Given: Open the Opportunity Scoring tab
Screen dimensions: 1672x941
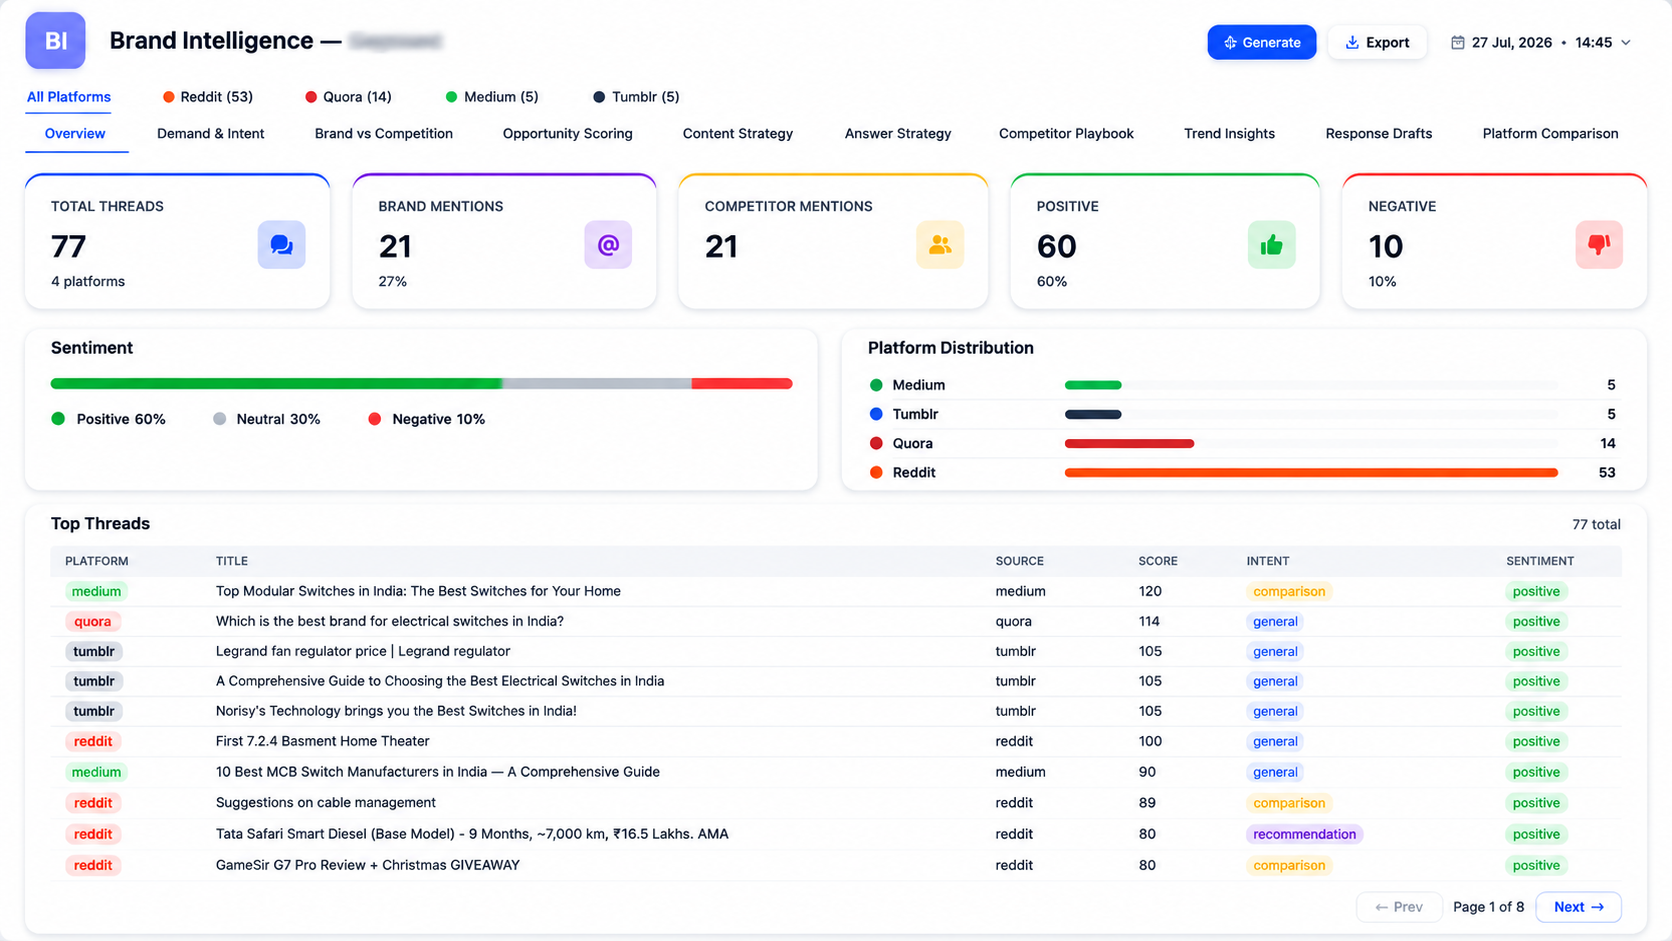Looking at the screenshot, I should pyautogui.click(x=567, y=133).
